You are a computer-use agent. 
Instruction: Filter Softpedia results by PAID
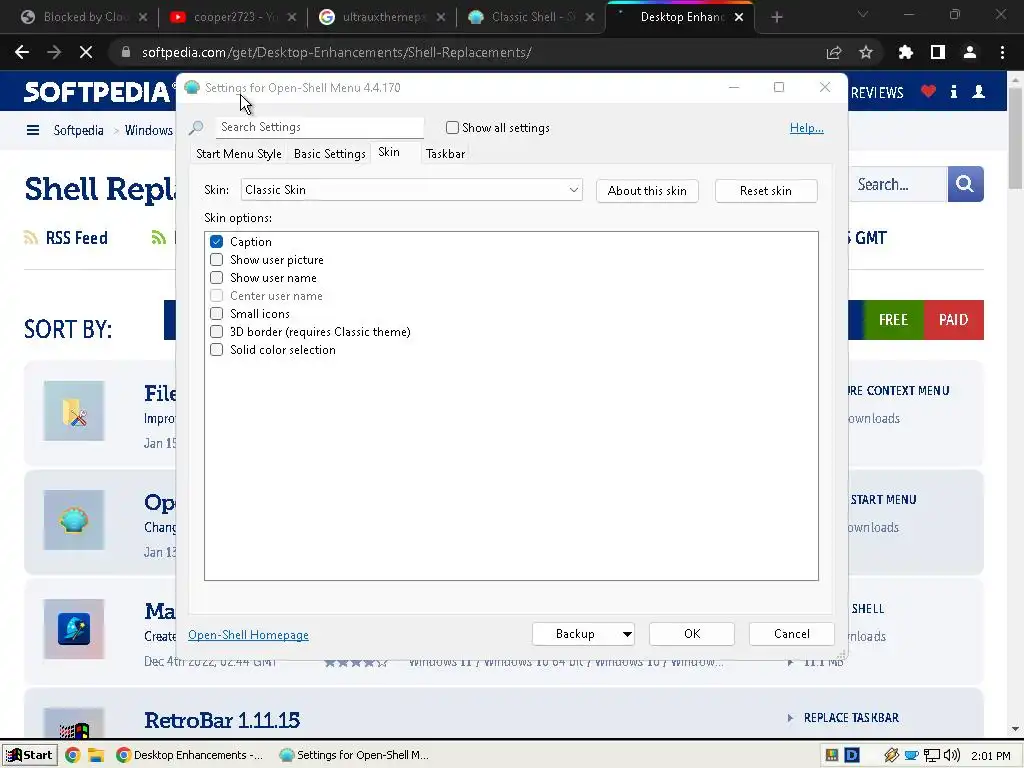click(953, 320)
